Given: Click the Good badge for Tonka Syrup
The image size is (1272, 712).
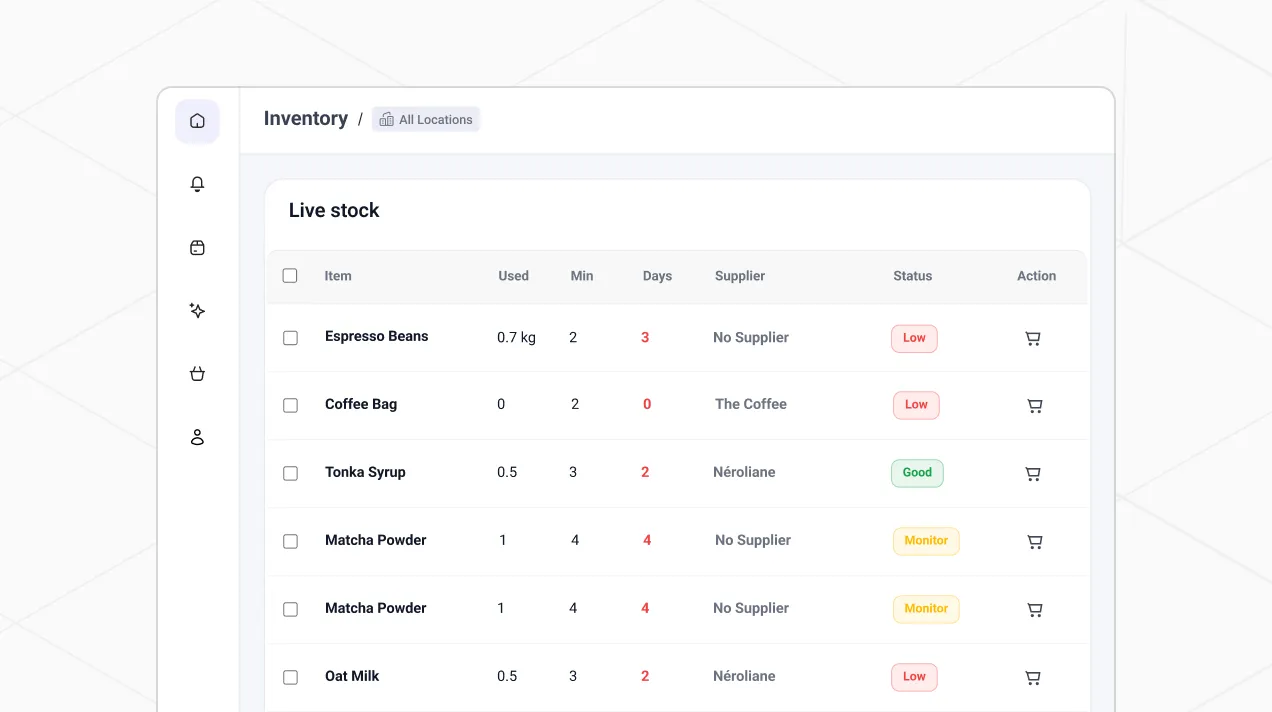Looking at the screenshot, I should (917, 473).
